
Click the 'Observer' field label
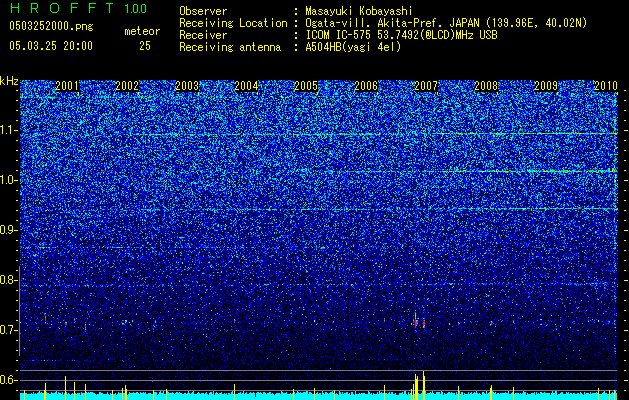click(203, 12)
